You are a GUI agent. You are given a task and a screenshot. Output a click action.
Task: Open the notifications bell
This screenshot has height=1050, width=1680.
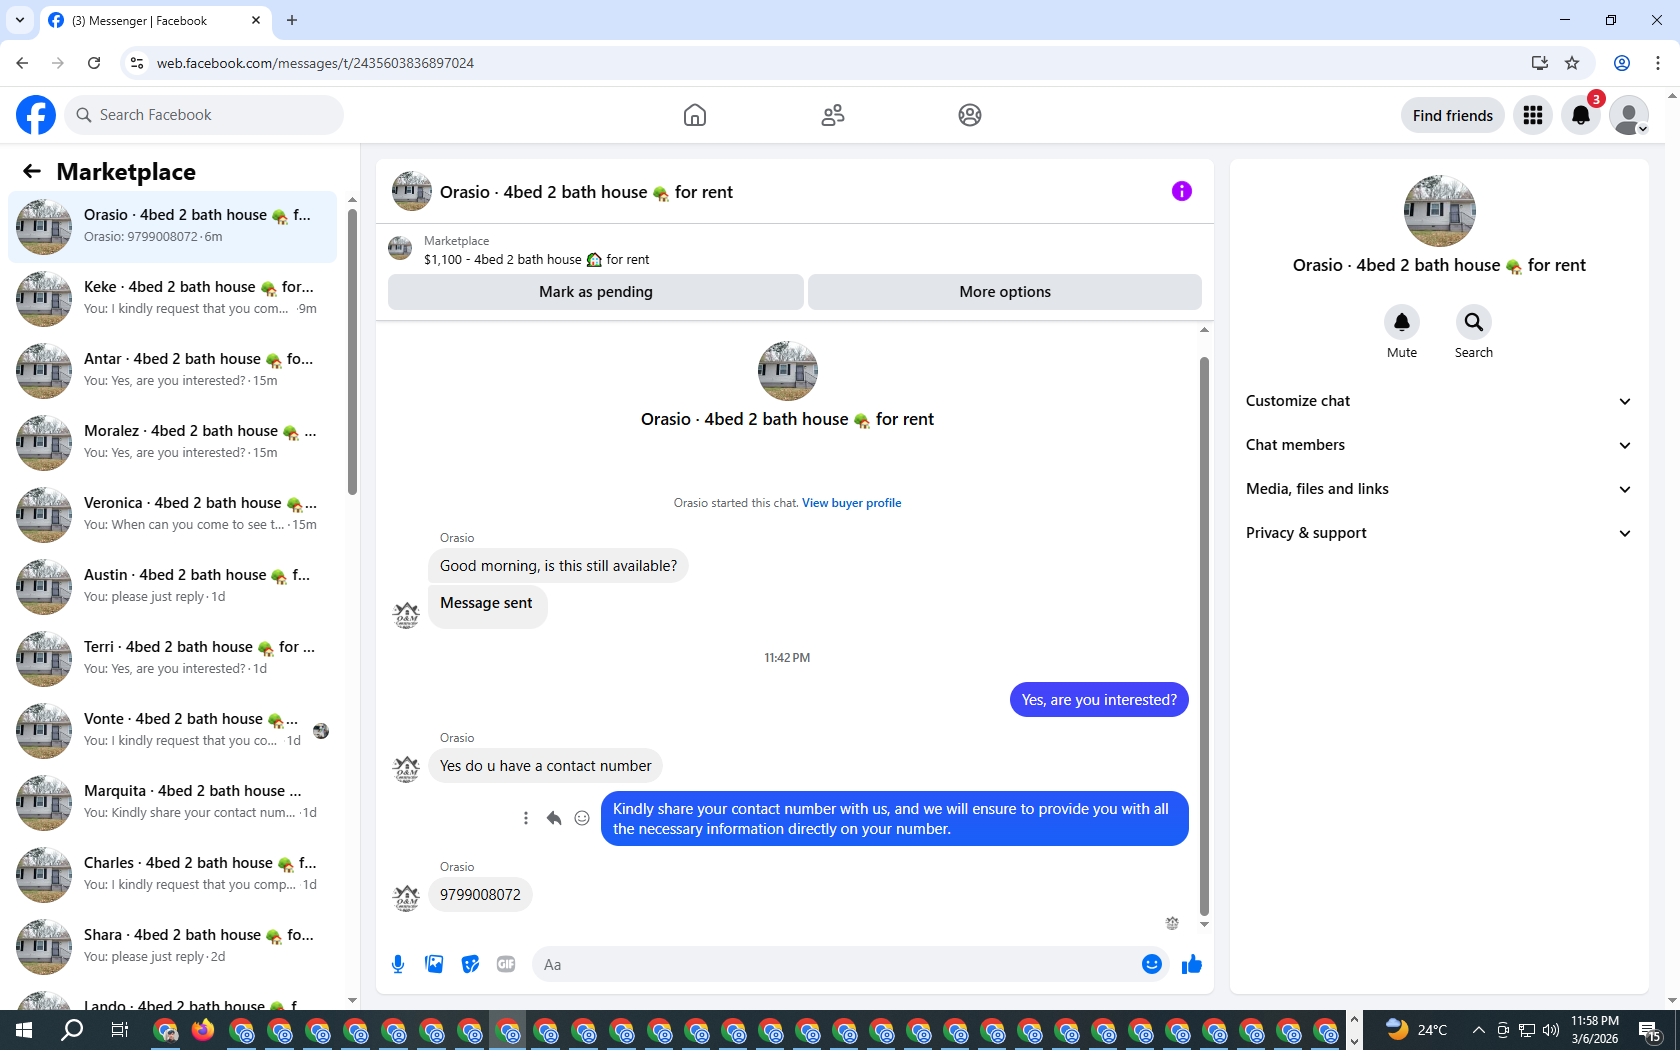pyautogui.click(x=1581, y=115)
